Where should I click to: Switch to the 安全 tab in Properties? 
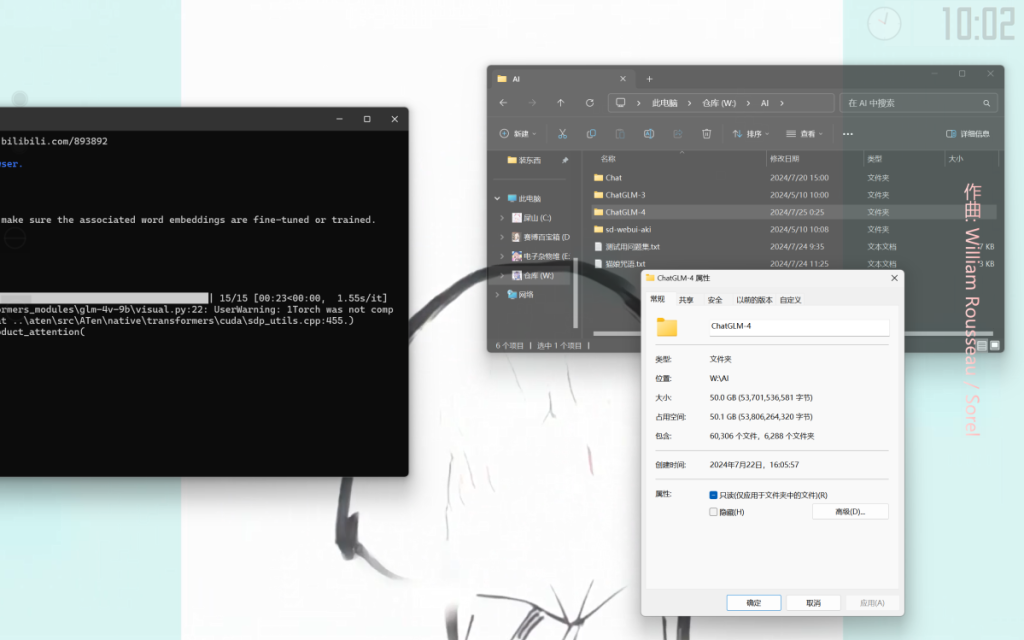coord(715,300)
